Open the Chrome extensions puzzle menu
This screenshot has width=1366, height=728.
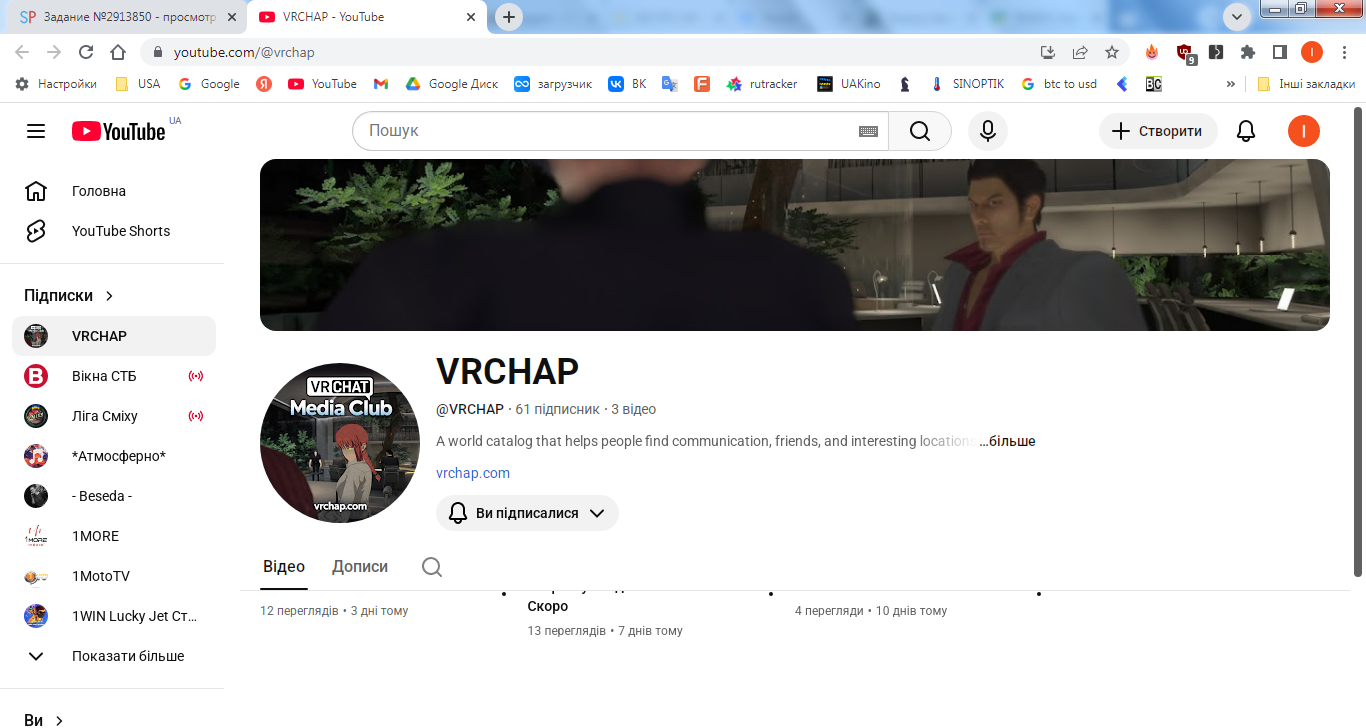[x=1248, y=52]
